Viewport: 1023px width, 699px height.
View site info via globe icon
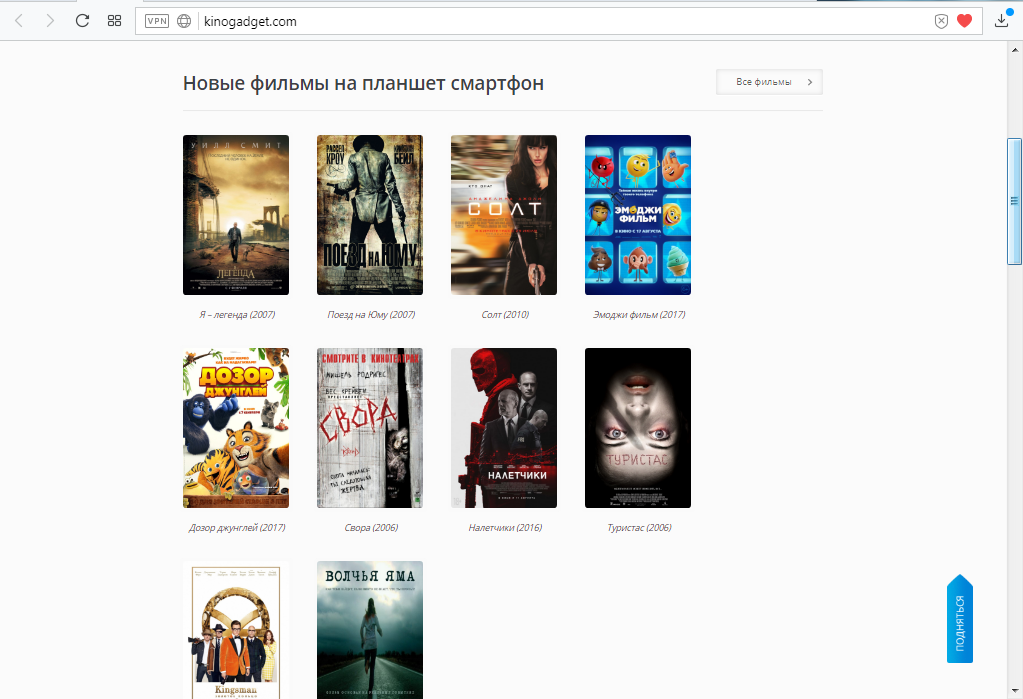click(x=184, y=21)
